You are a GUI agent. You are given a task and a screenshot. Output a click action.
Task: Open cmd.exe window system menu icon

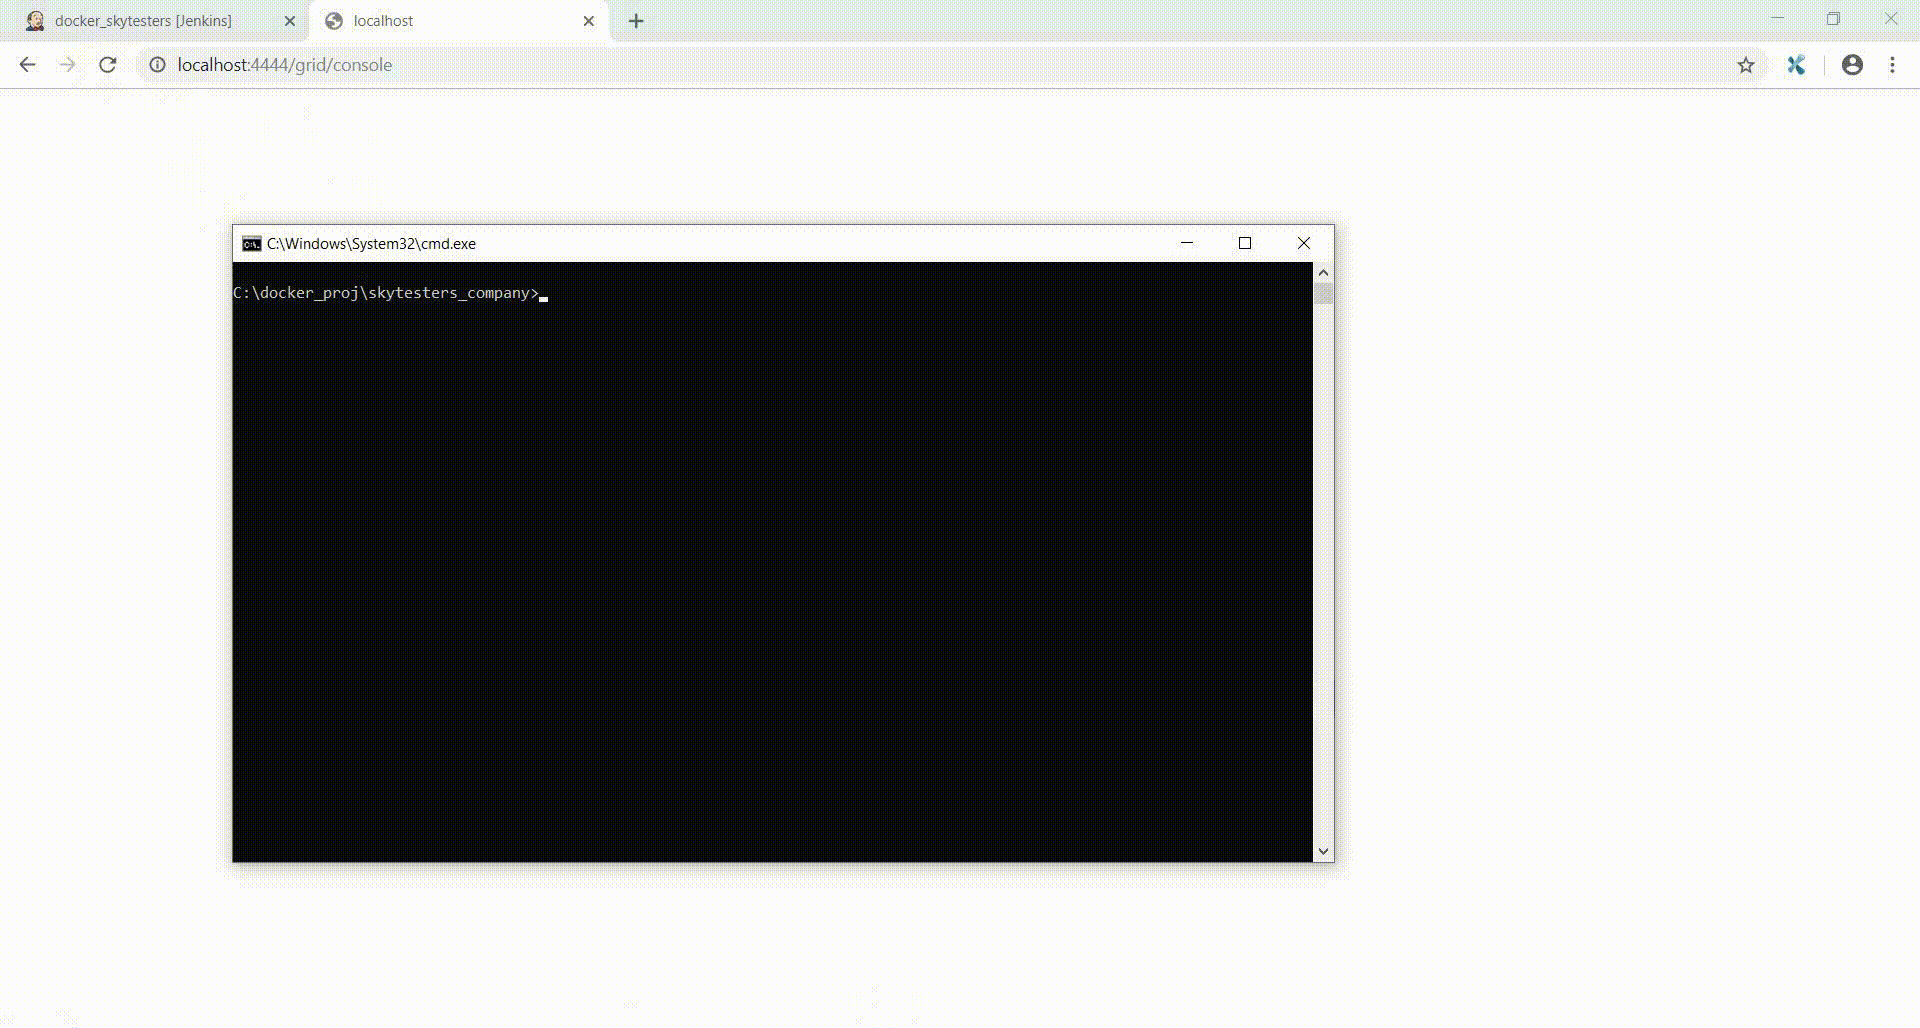tap(252, 244)
